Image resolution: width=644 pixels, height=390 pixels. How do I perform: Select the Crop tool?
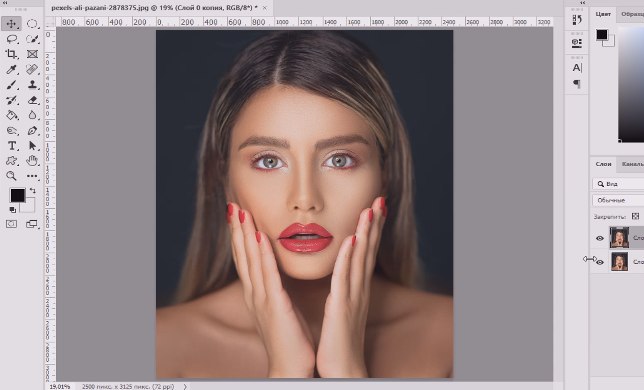(x=11, y=54)
